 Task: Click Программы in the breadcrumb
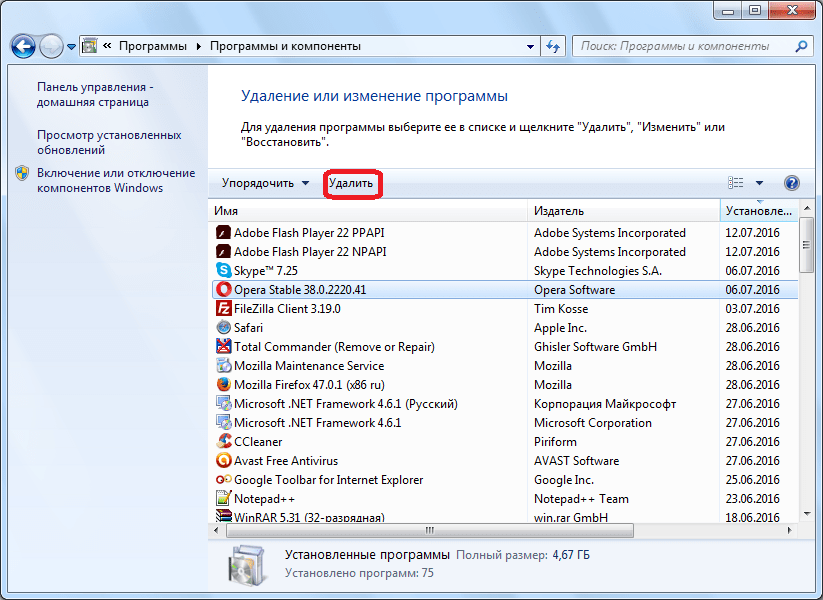(153, 46)
